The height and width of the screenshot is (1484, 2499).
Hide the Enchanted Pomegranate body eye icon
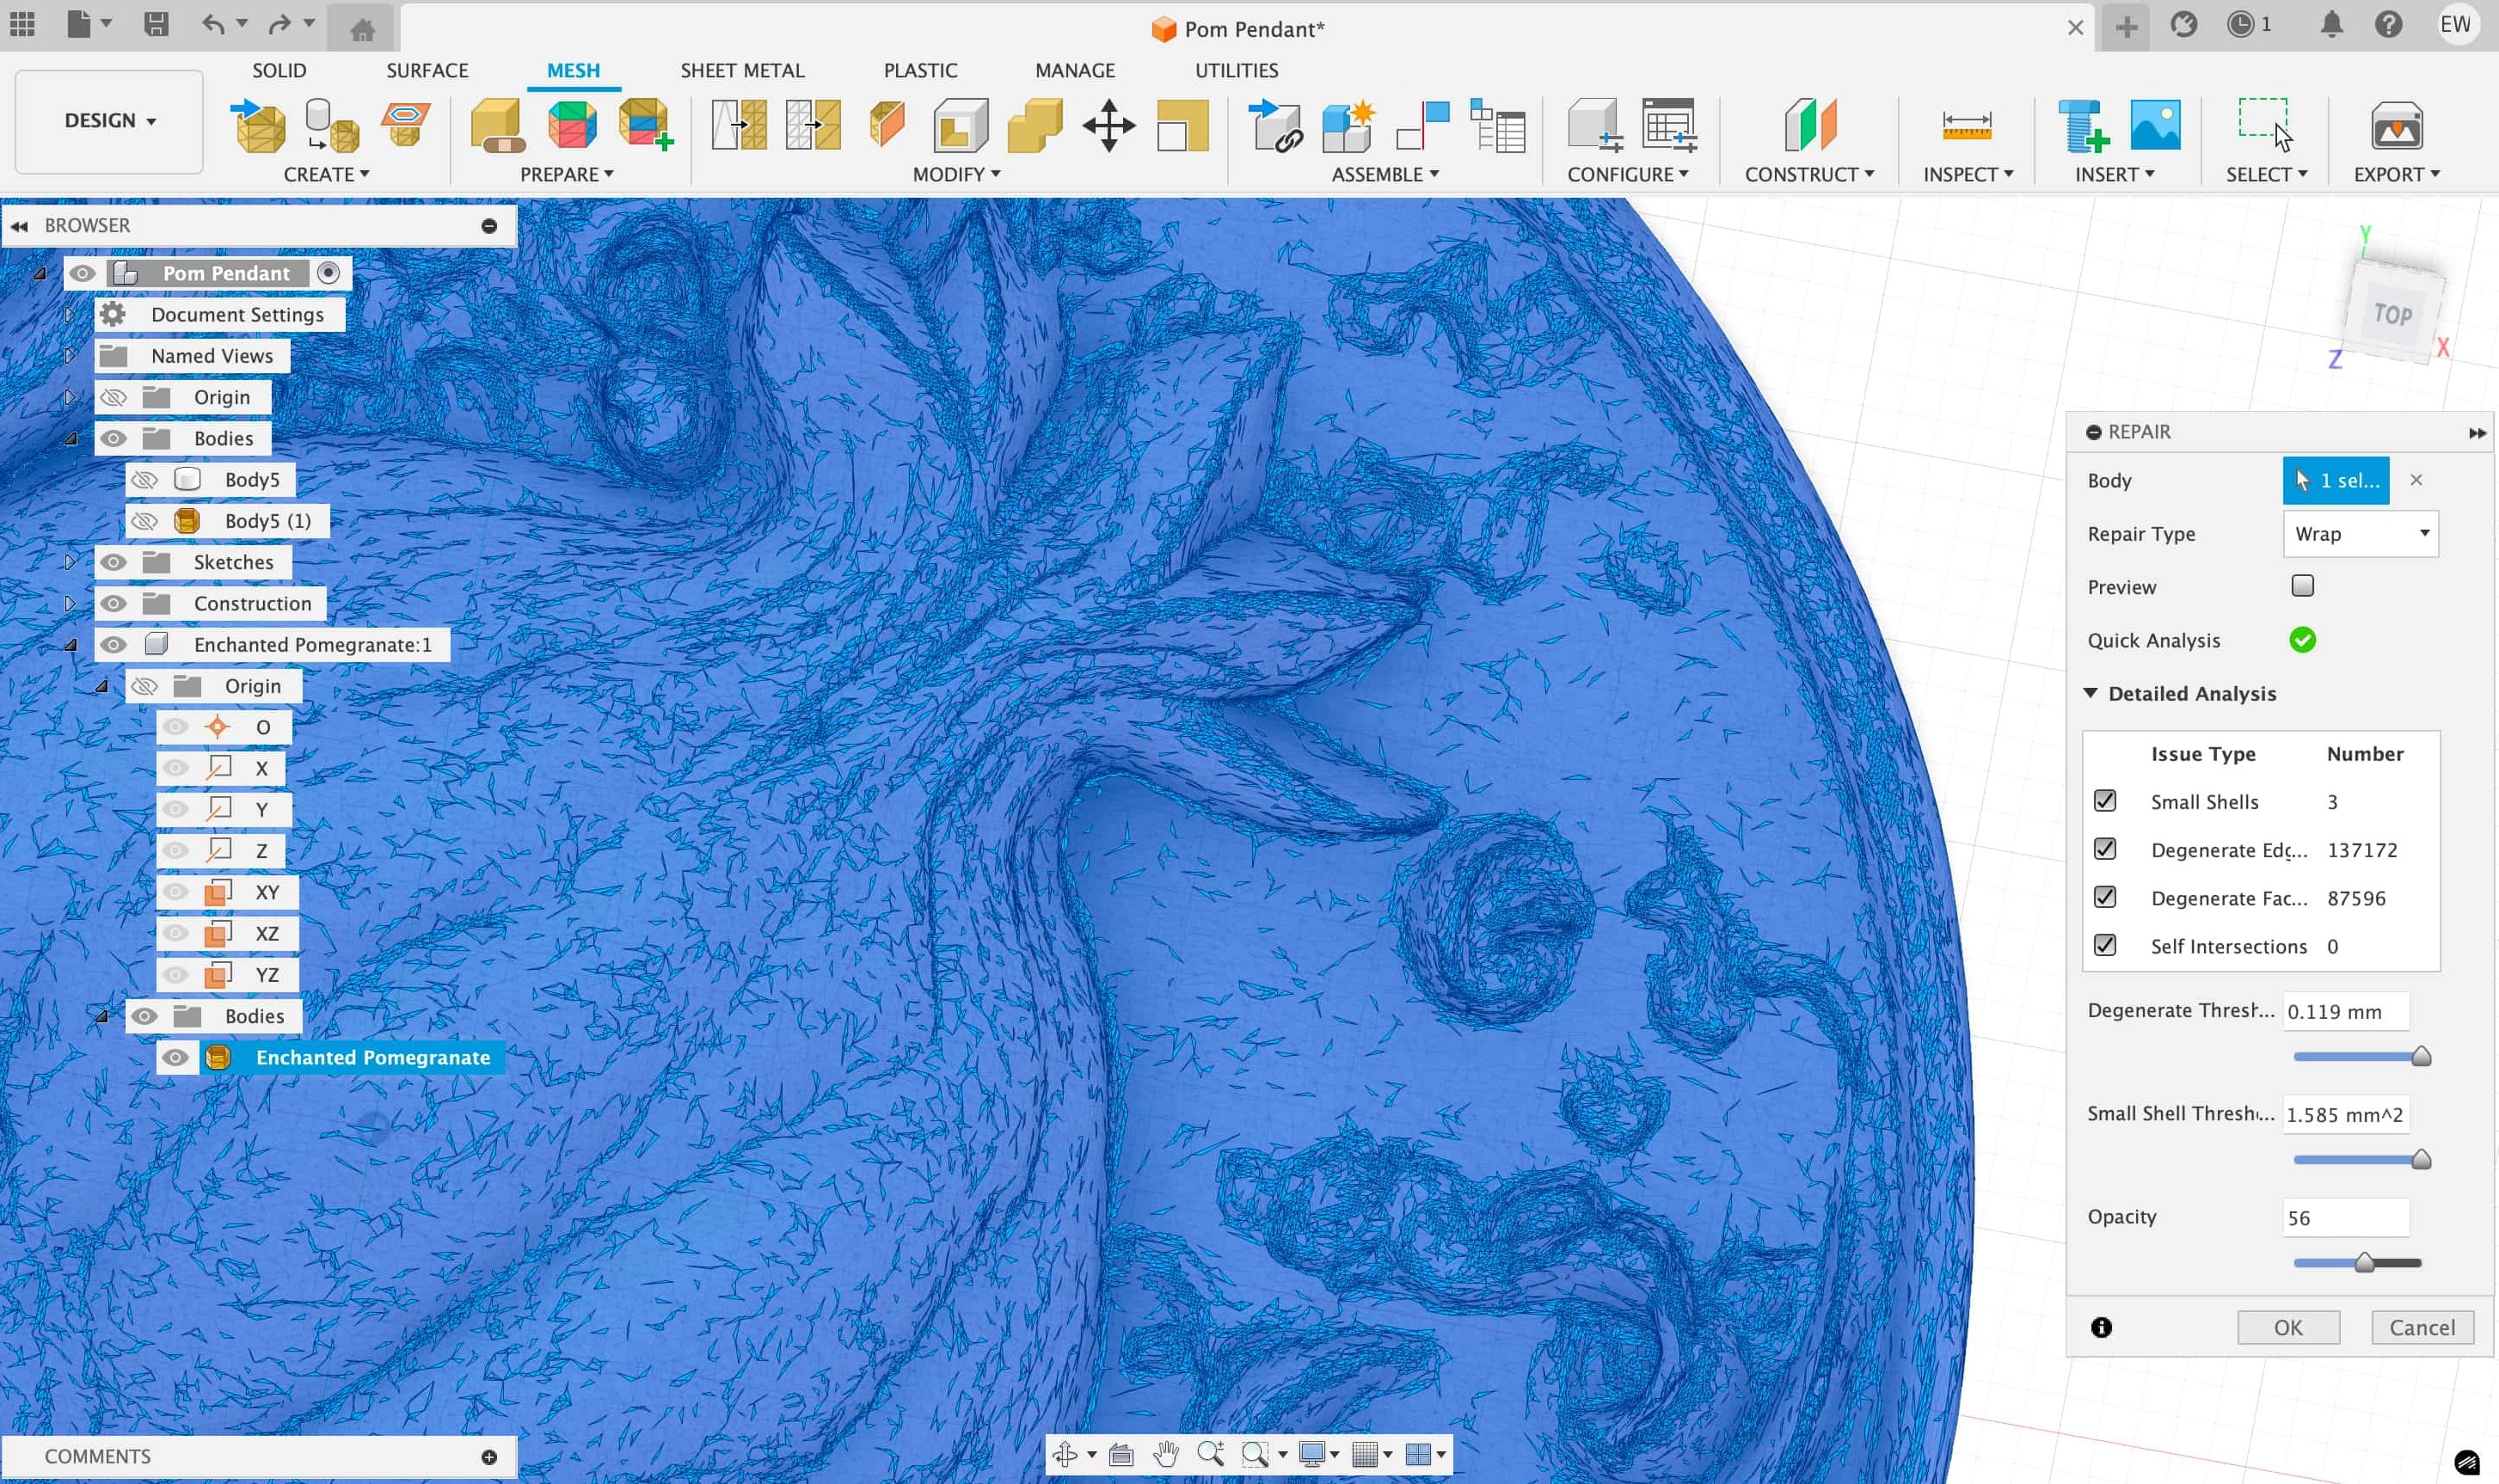tap(176, 1057)
